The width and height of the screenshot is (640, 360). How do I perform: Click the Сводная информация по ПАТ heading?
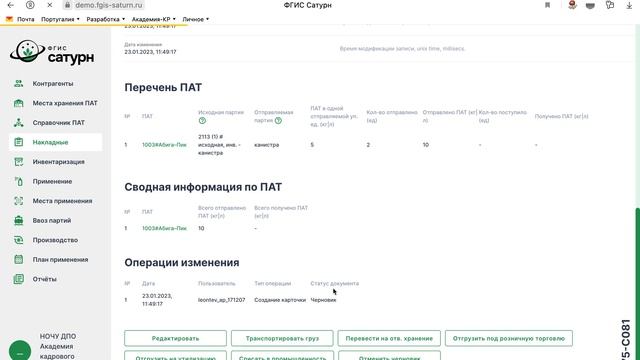click(x=203, y=187)
